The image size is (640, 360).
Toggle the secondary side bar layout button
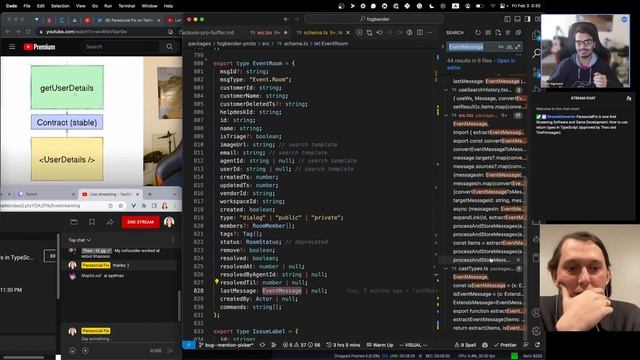528,19
